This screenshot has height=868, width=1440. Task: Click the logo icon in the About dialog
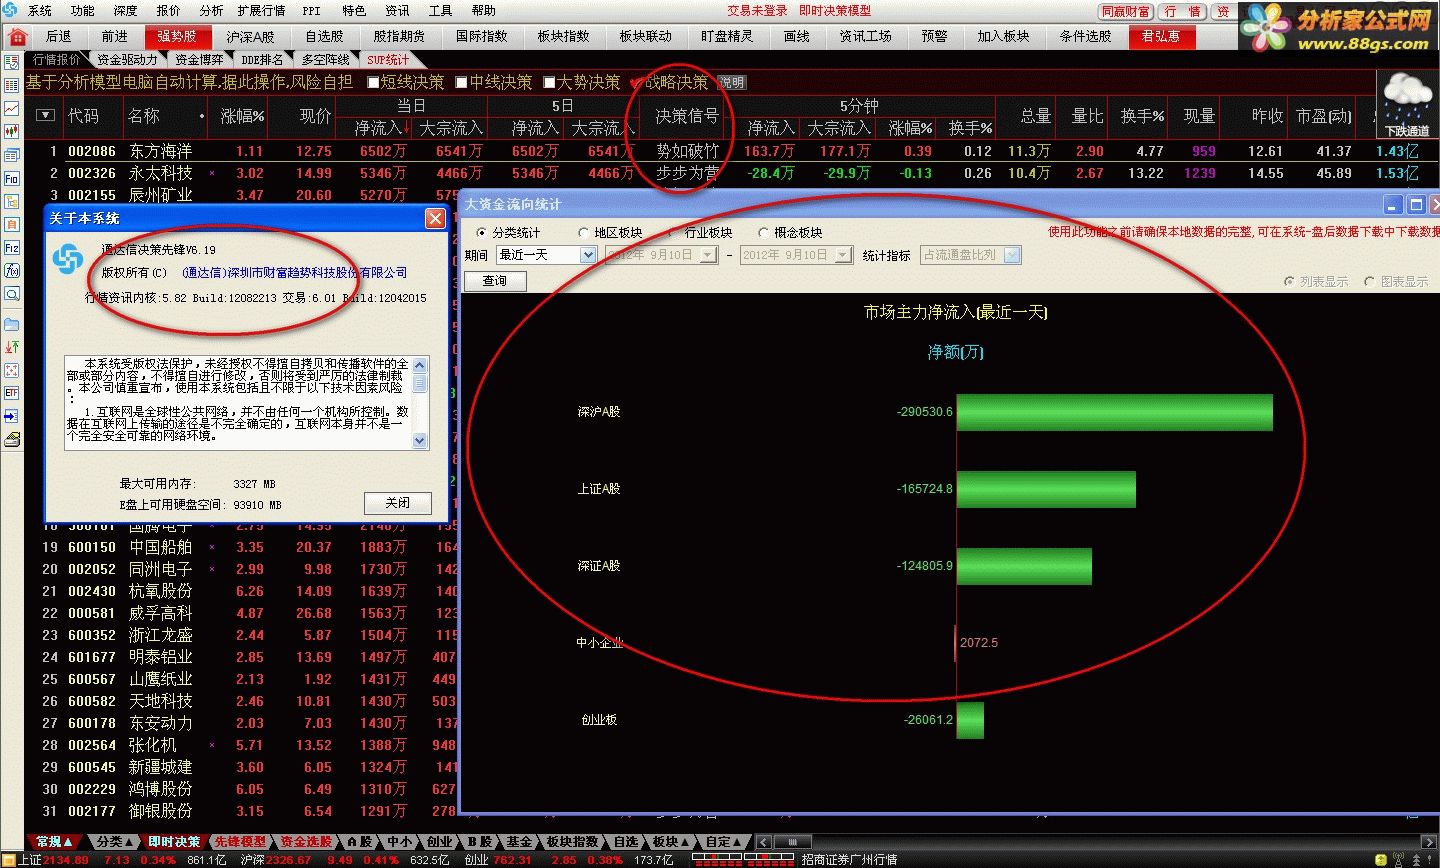(68, 259)
